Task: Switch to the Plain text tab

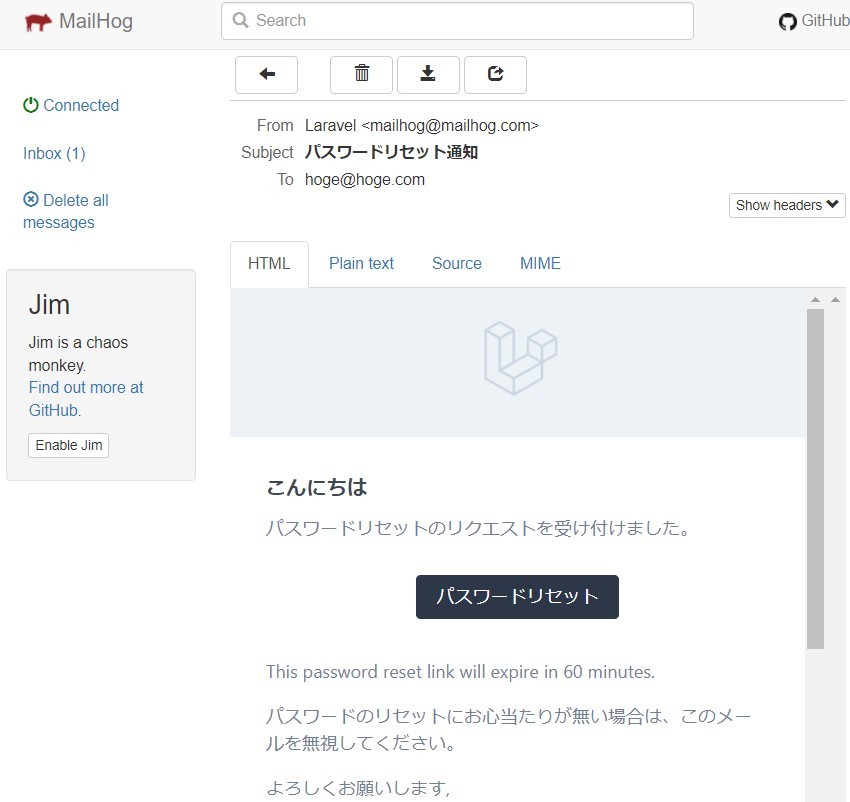Action: (x=361, y=264)
